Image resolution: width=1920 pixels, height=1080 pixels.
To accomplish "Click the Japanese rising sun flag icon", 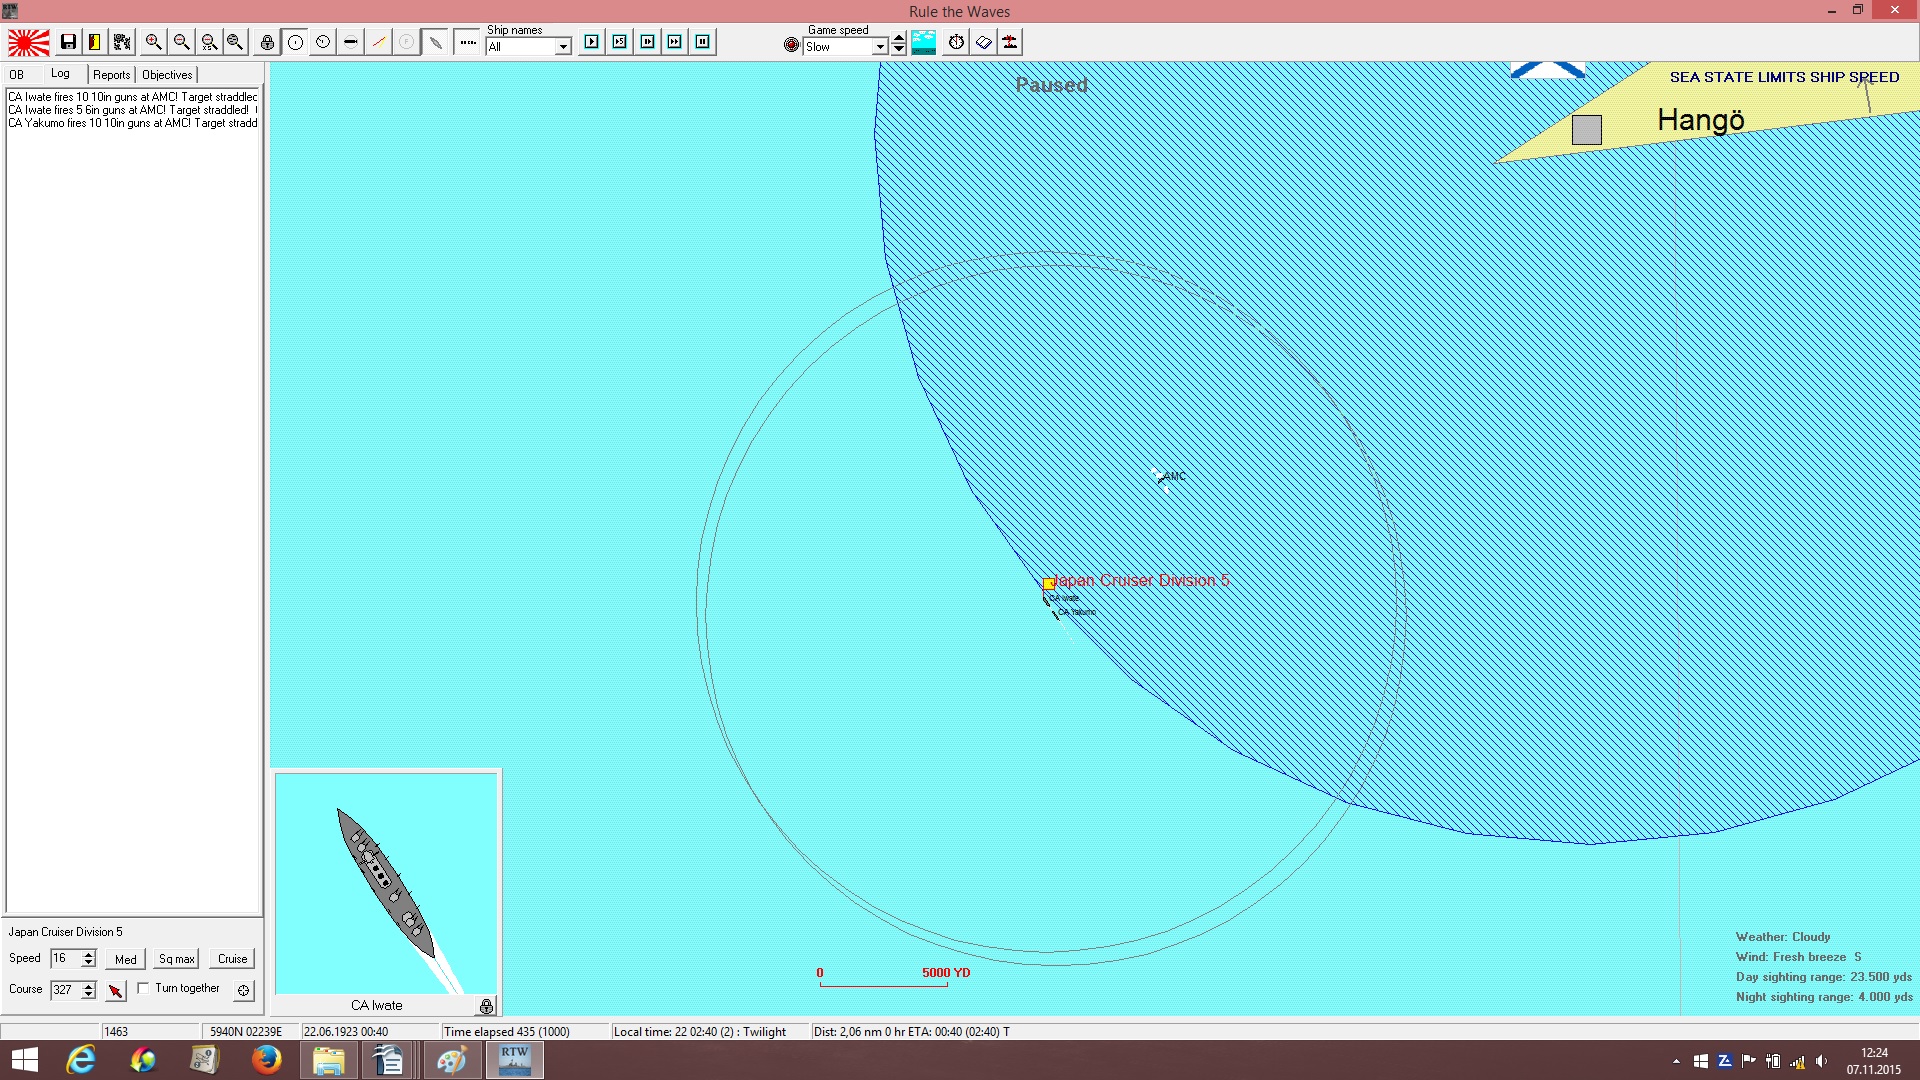I will click(29, 42).
